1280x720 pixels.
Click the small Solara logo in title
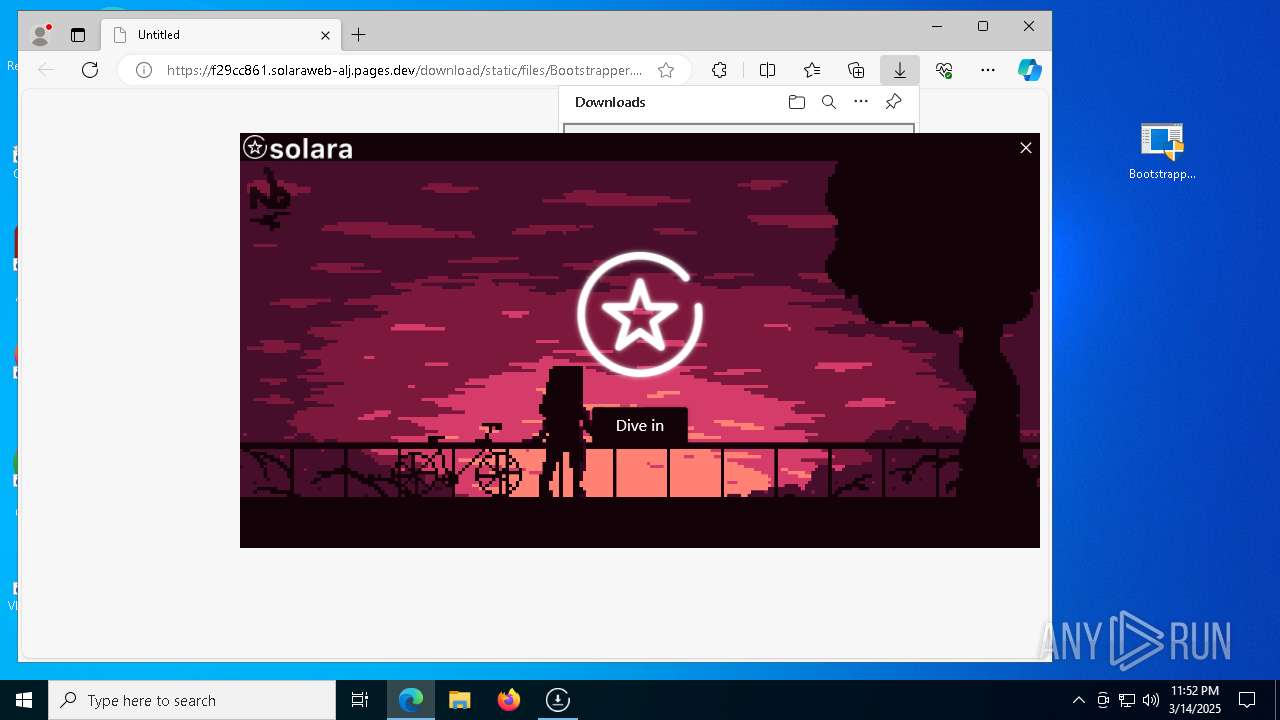[255, 148]
